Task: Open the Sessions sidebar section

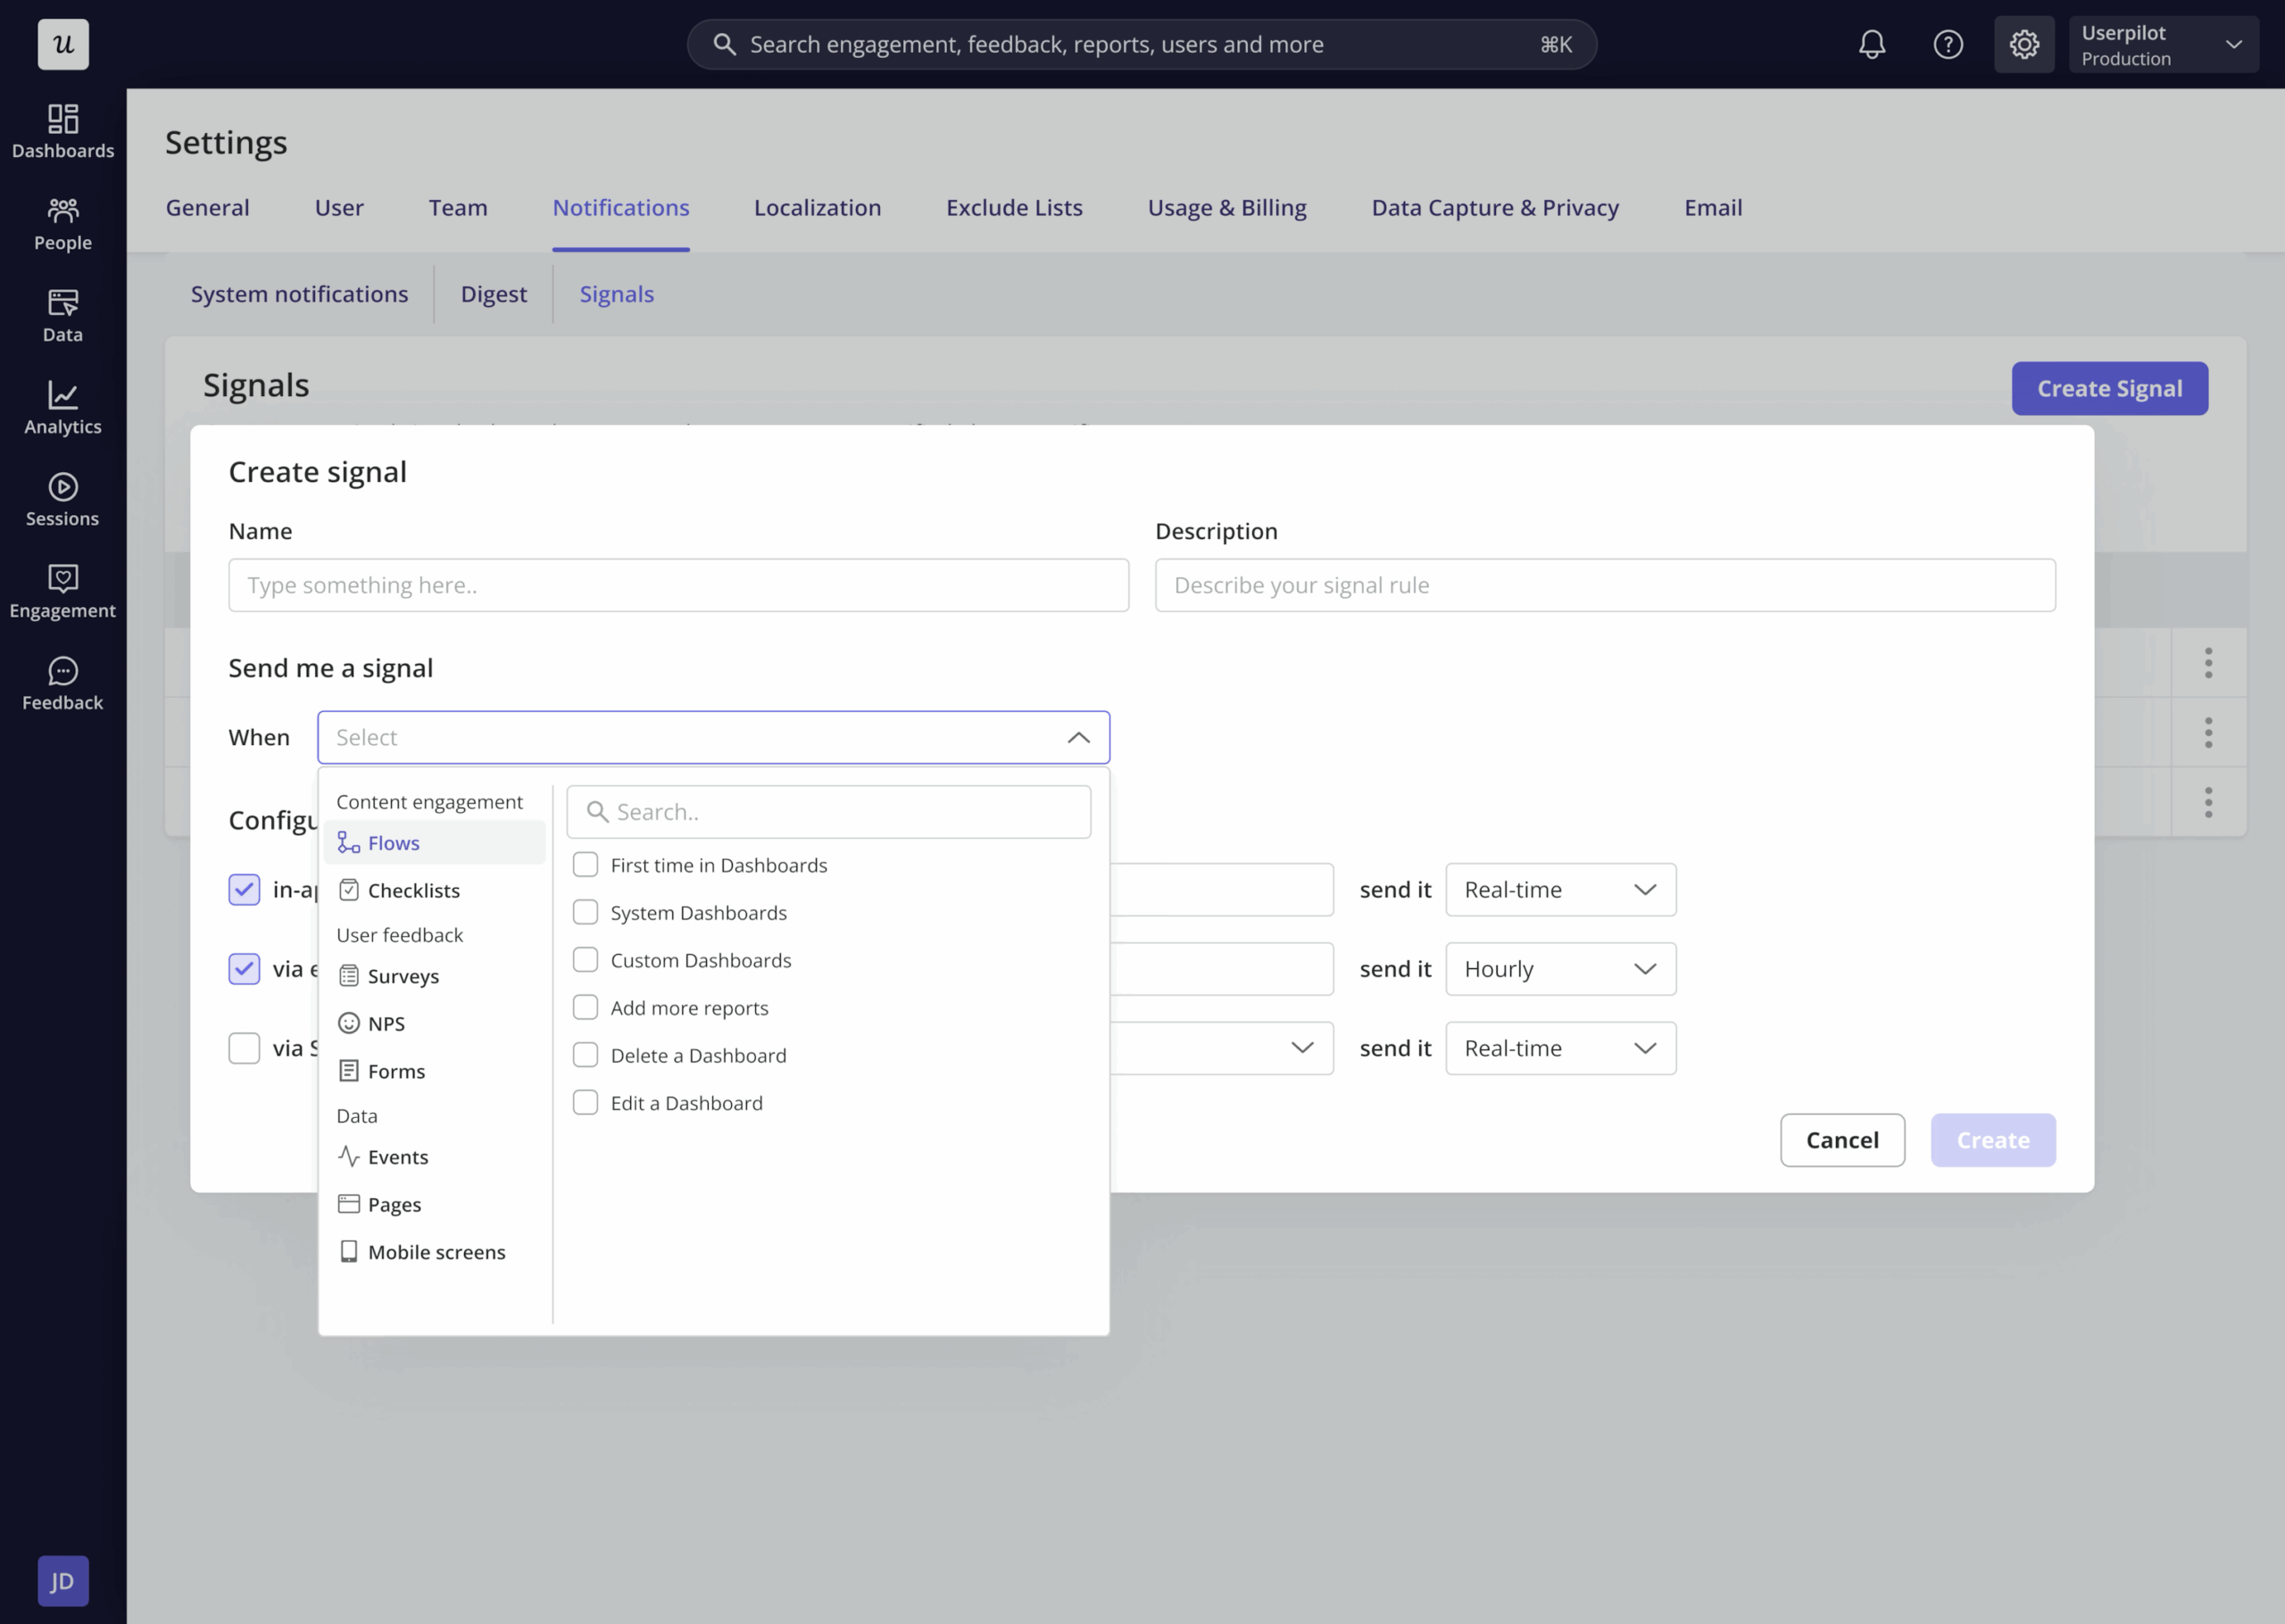Action: [x=62, y=498]
